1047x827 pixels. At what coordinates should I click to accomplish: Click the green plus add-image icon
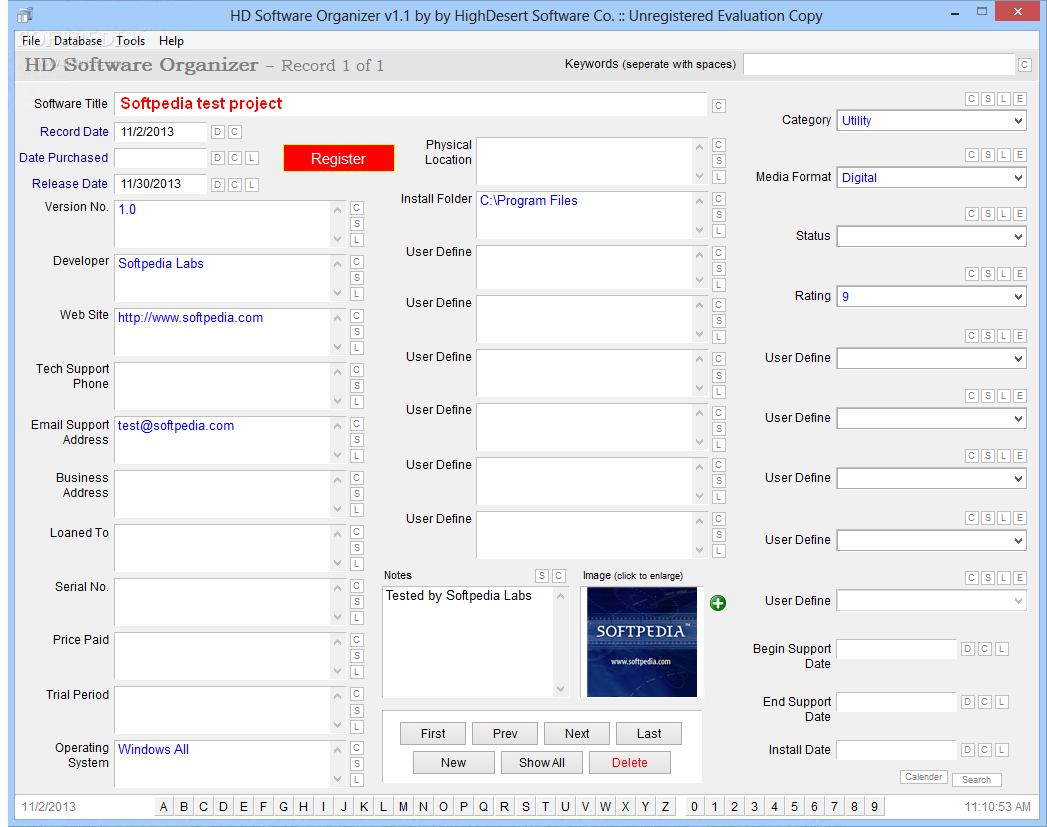(718, 603)
